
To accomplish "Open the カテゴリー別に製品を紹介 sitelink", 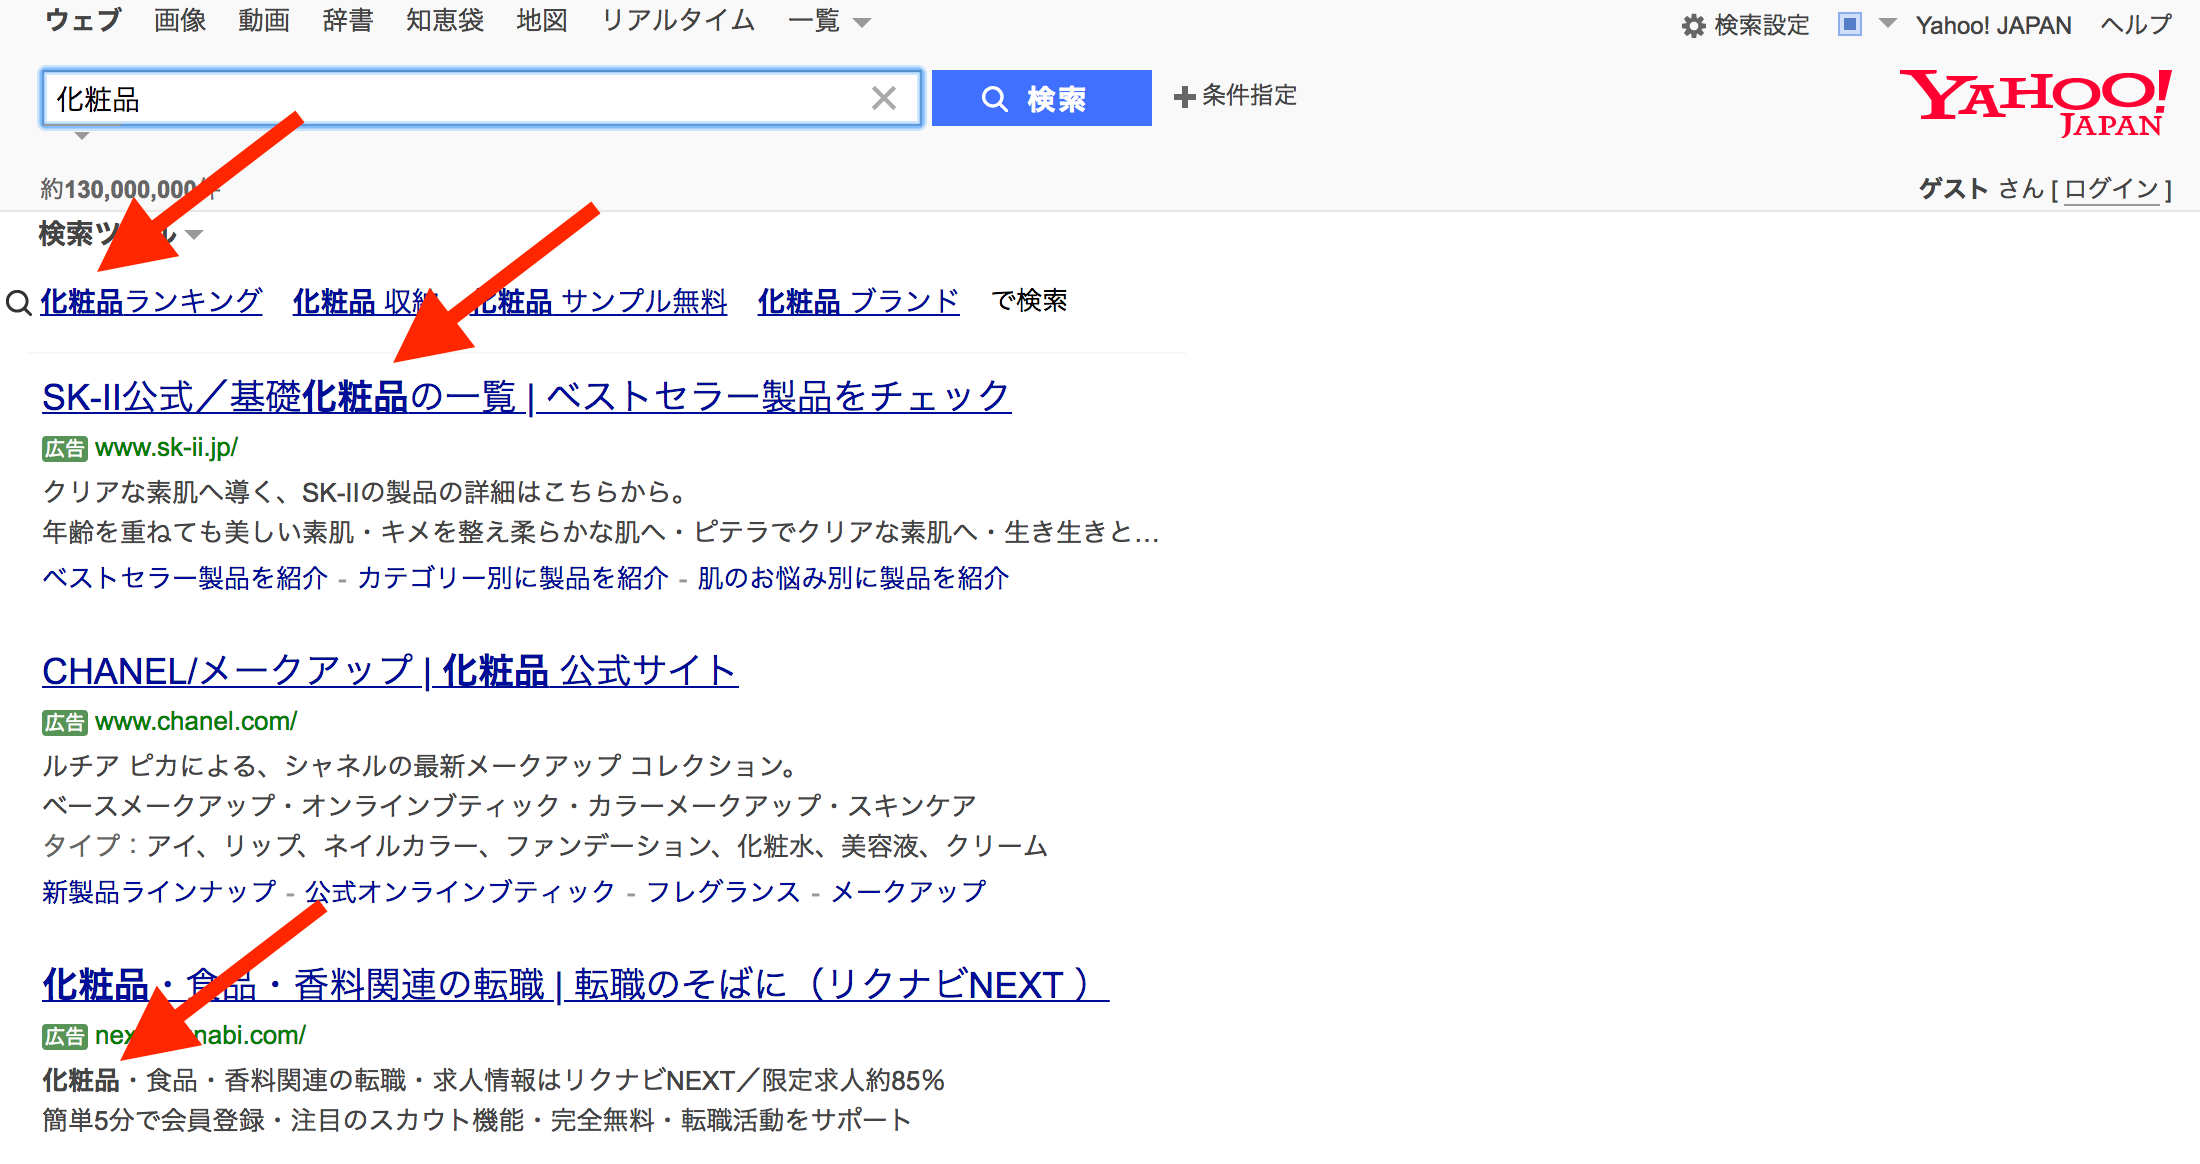I will (x=512, y=578).
